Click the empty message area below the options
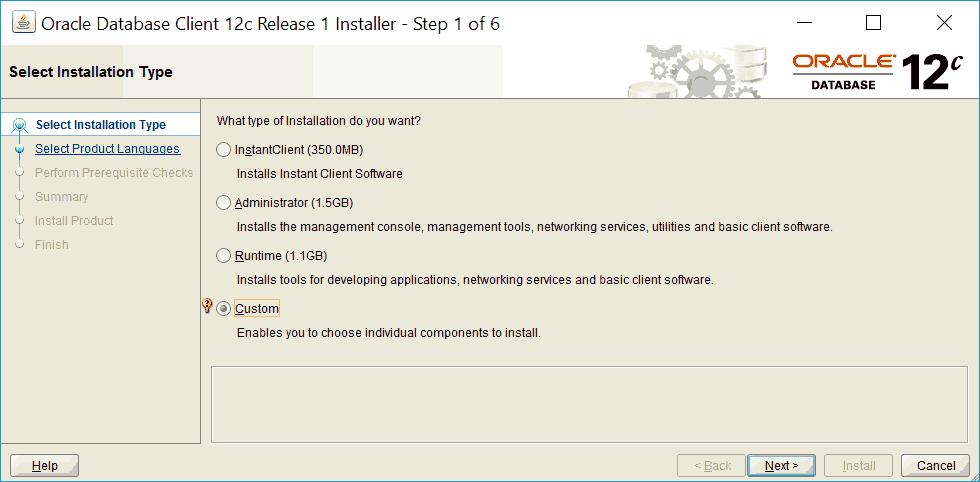The image size is (980, 482). pos(589,404)
